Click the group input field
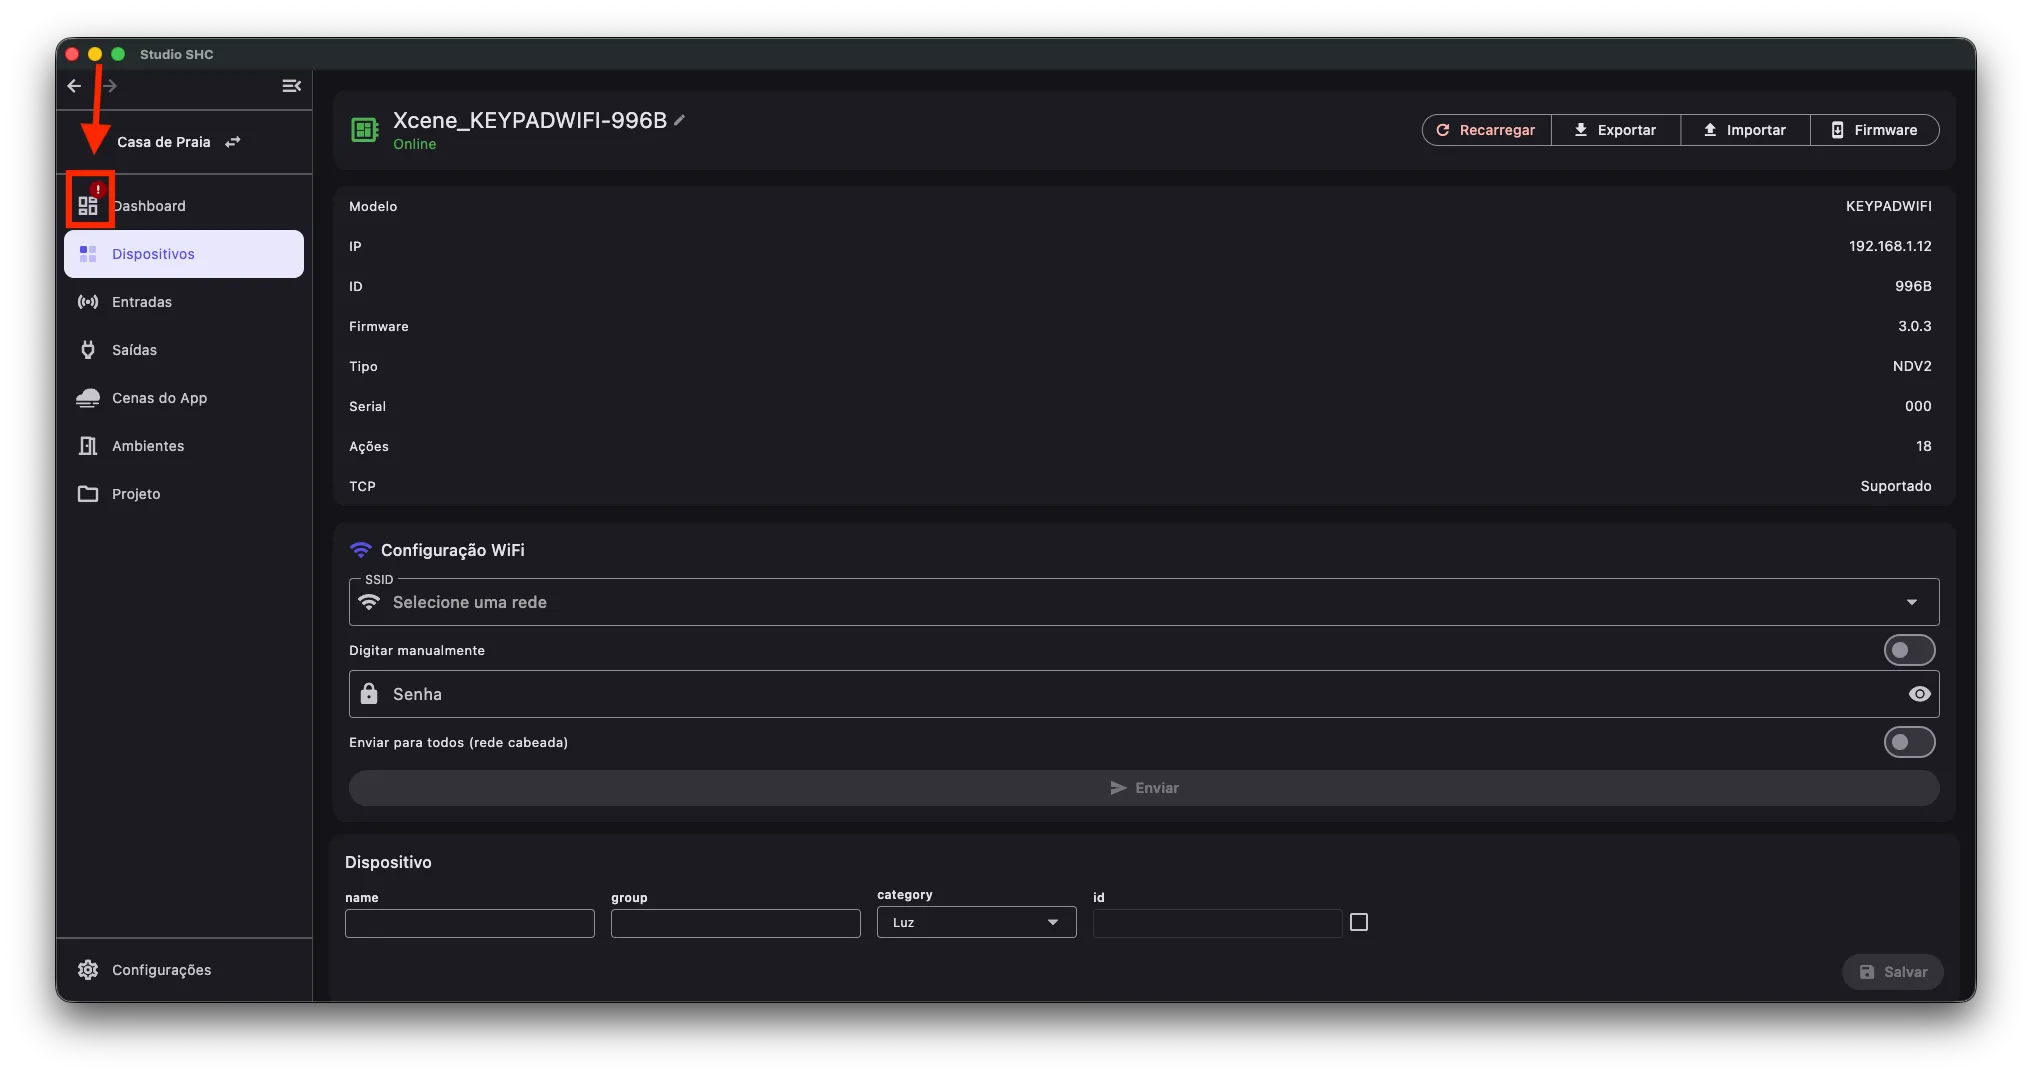Image resolution: width=2032 pixels, height=1076 pixels. pos(736,923)
